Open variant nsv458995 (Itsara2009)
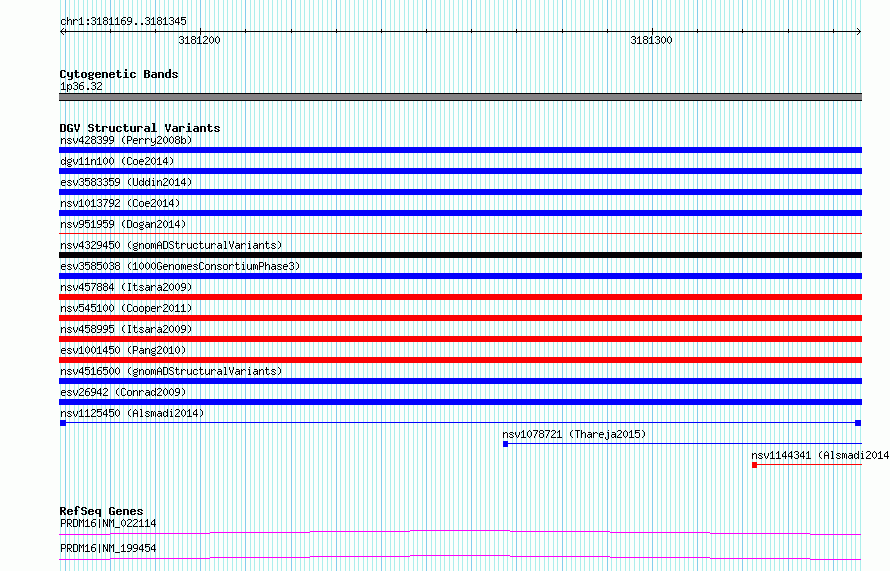Image resolution: width=890 pixels, height=571 pixels. 126,329
